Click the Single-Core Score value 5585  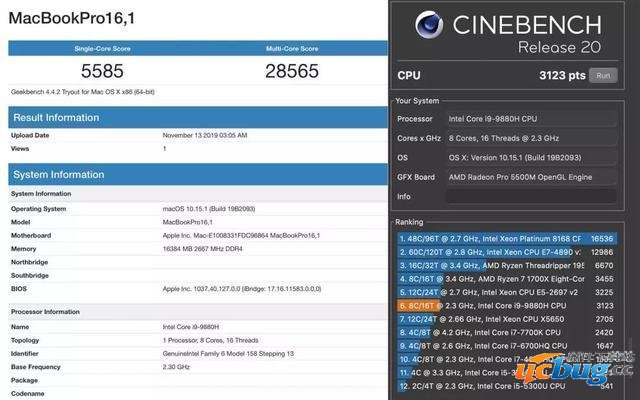101,71
